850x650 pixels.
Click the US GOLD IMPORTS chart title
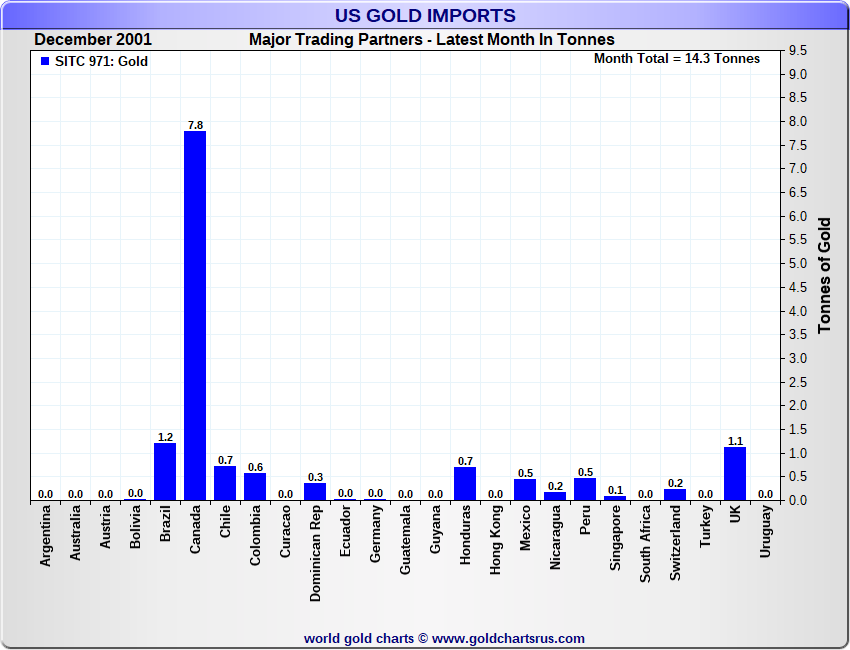pos(425,15)
